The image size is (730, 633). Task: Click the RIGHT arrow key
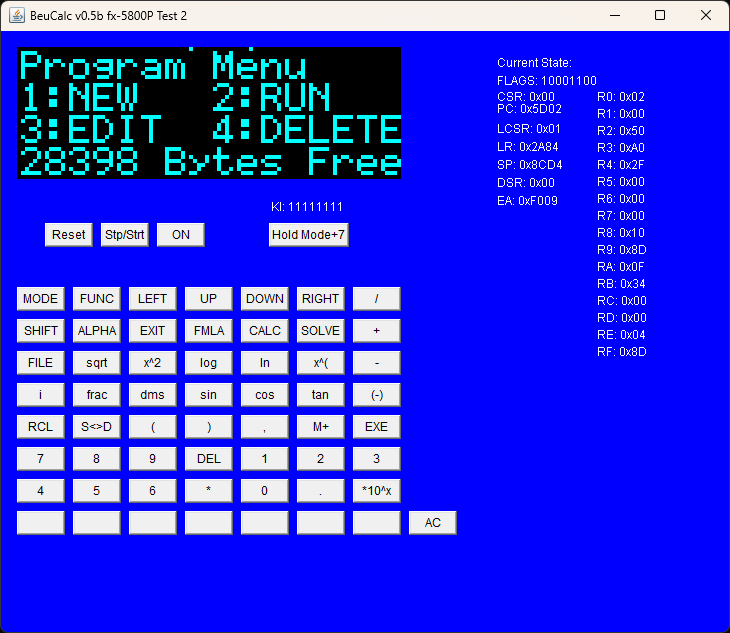[320, 298]
